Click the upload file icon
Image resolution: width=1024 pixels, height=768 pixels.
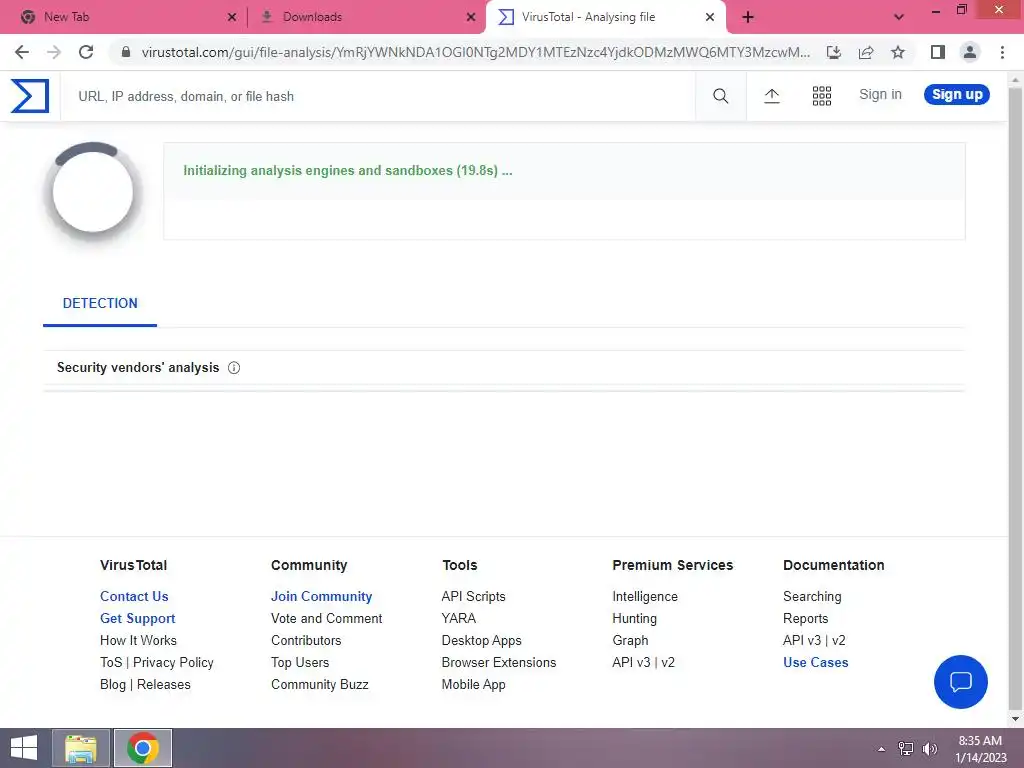coord(771,96)
